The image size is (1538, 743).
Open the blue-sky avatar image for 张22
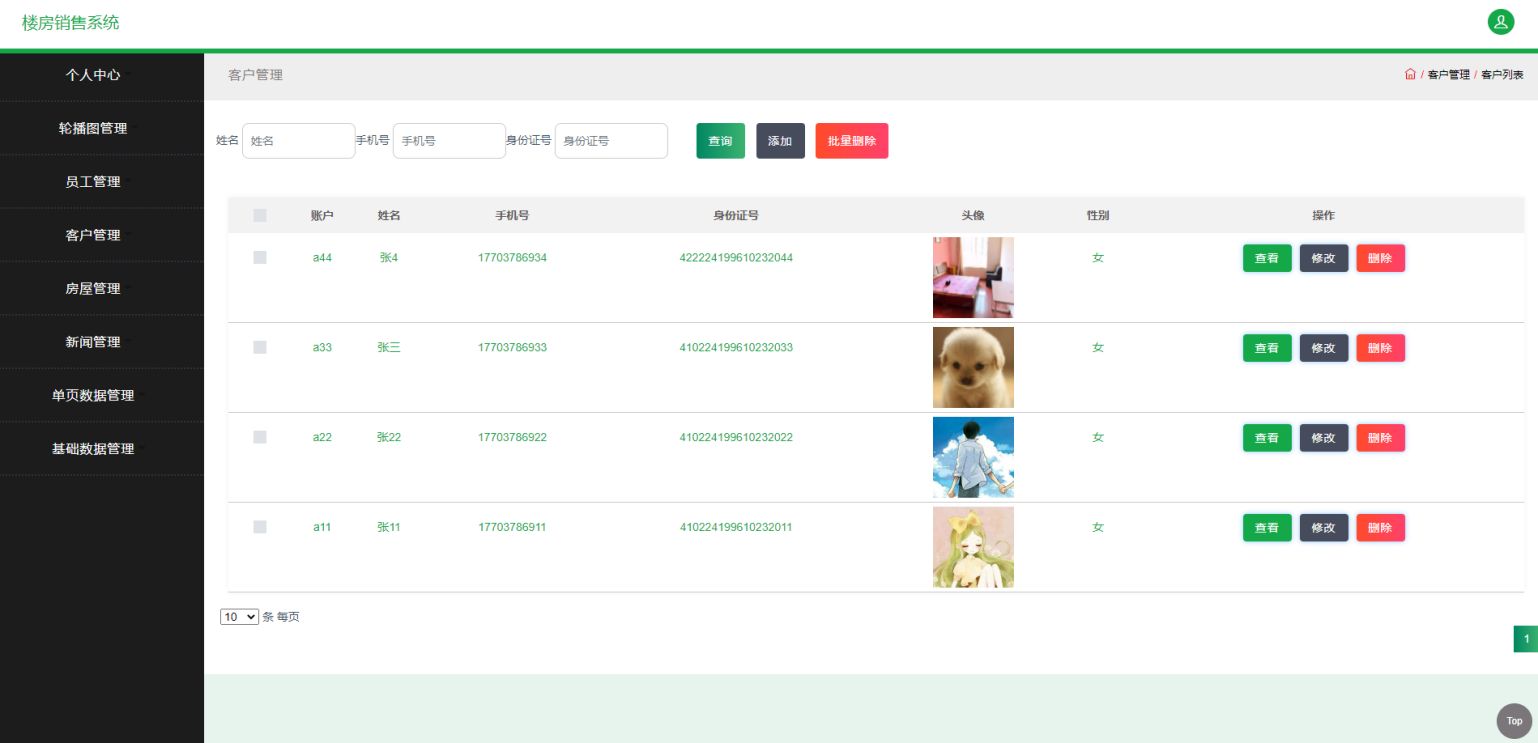973,457
